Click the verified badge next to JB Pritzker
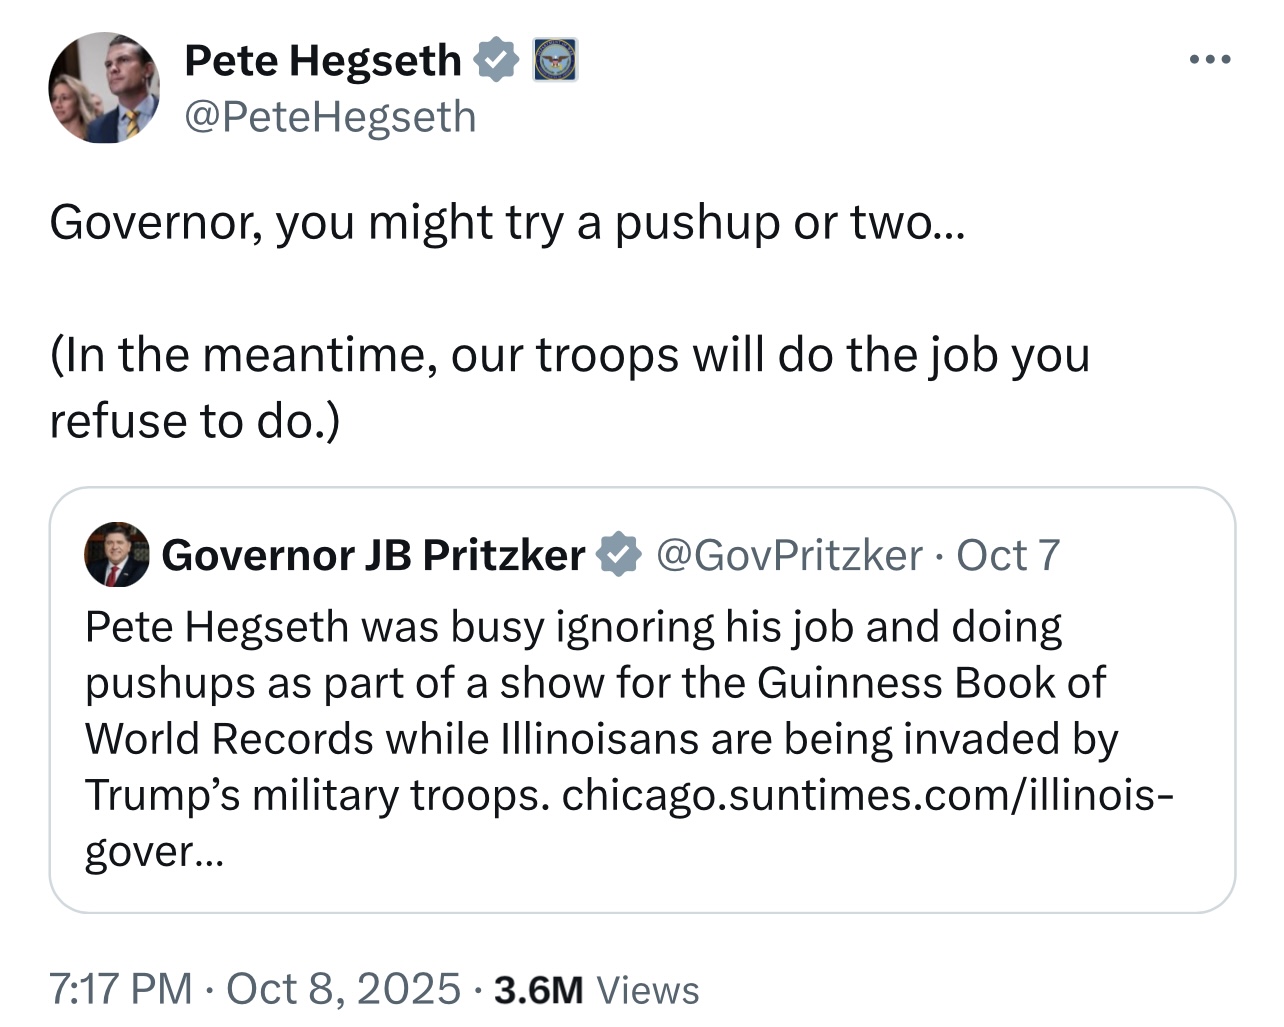The image size is (1284, 1027). 619,555
